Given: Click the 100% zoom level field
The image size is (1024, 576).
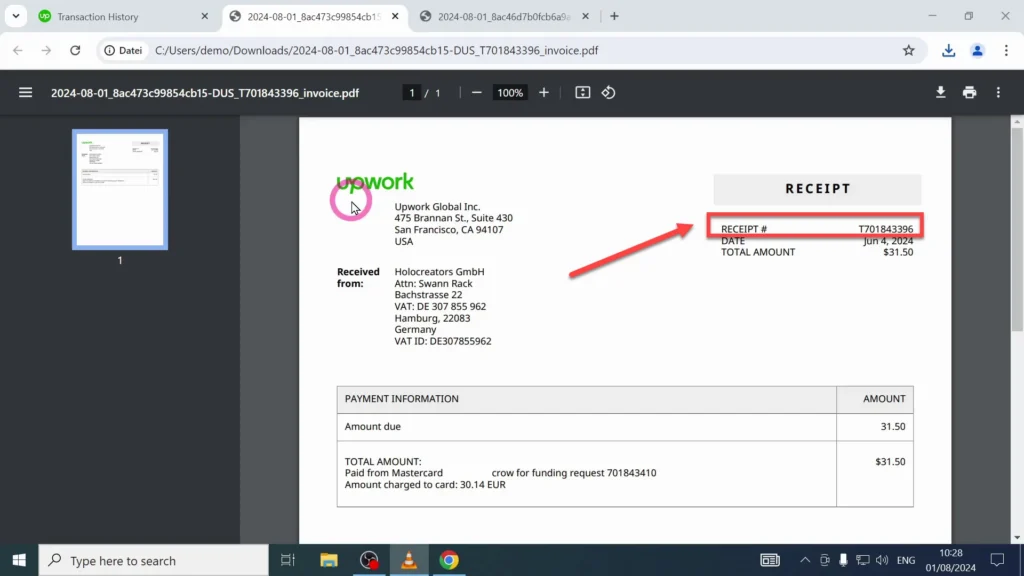Looking at the screenshot, I should (510, 93).
